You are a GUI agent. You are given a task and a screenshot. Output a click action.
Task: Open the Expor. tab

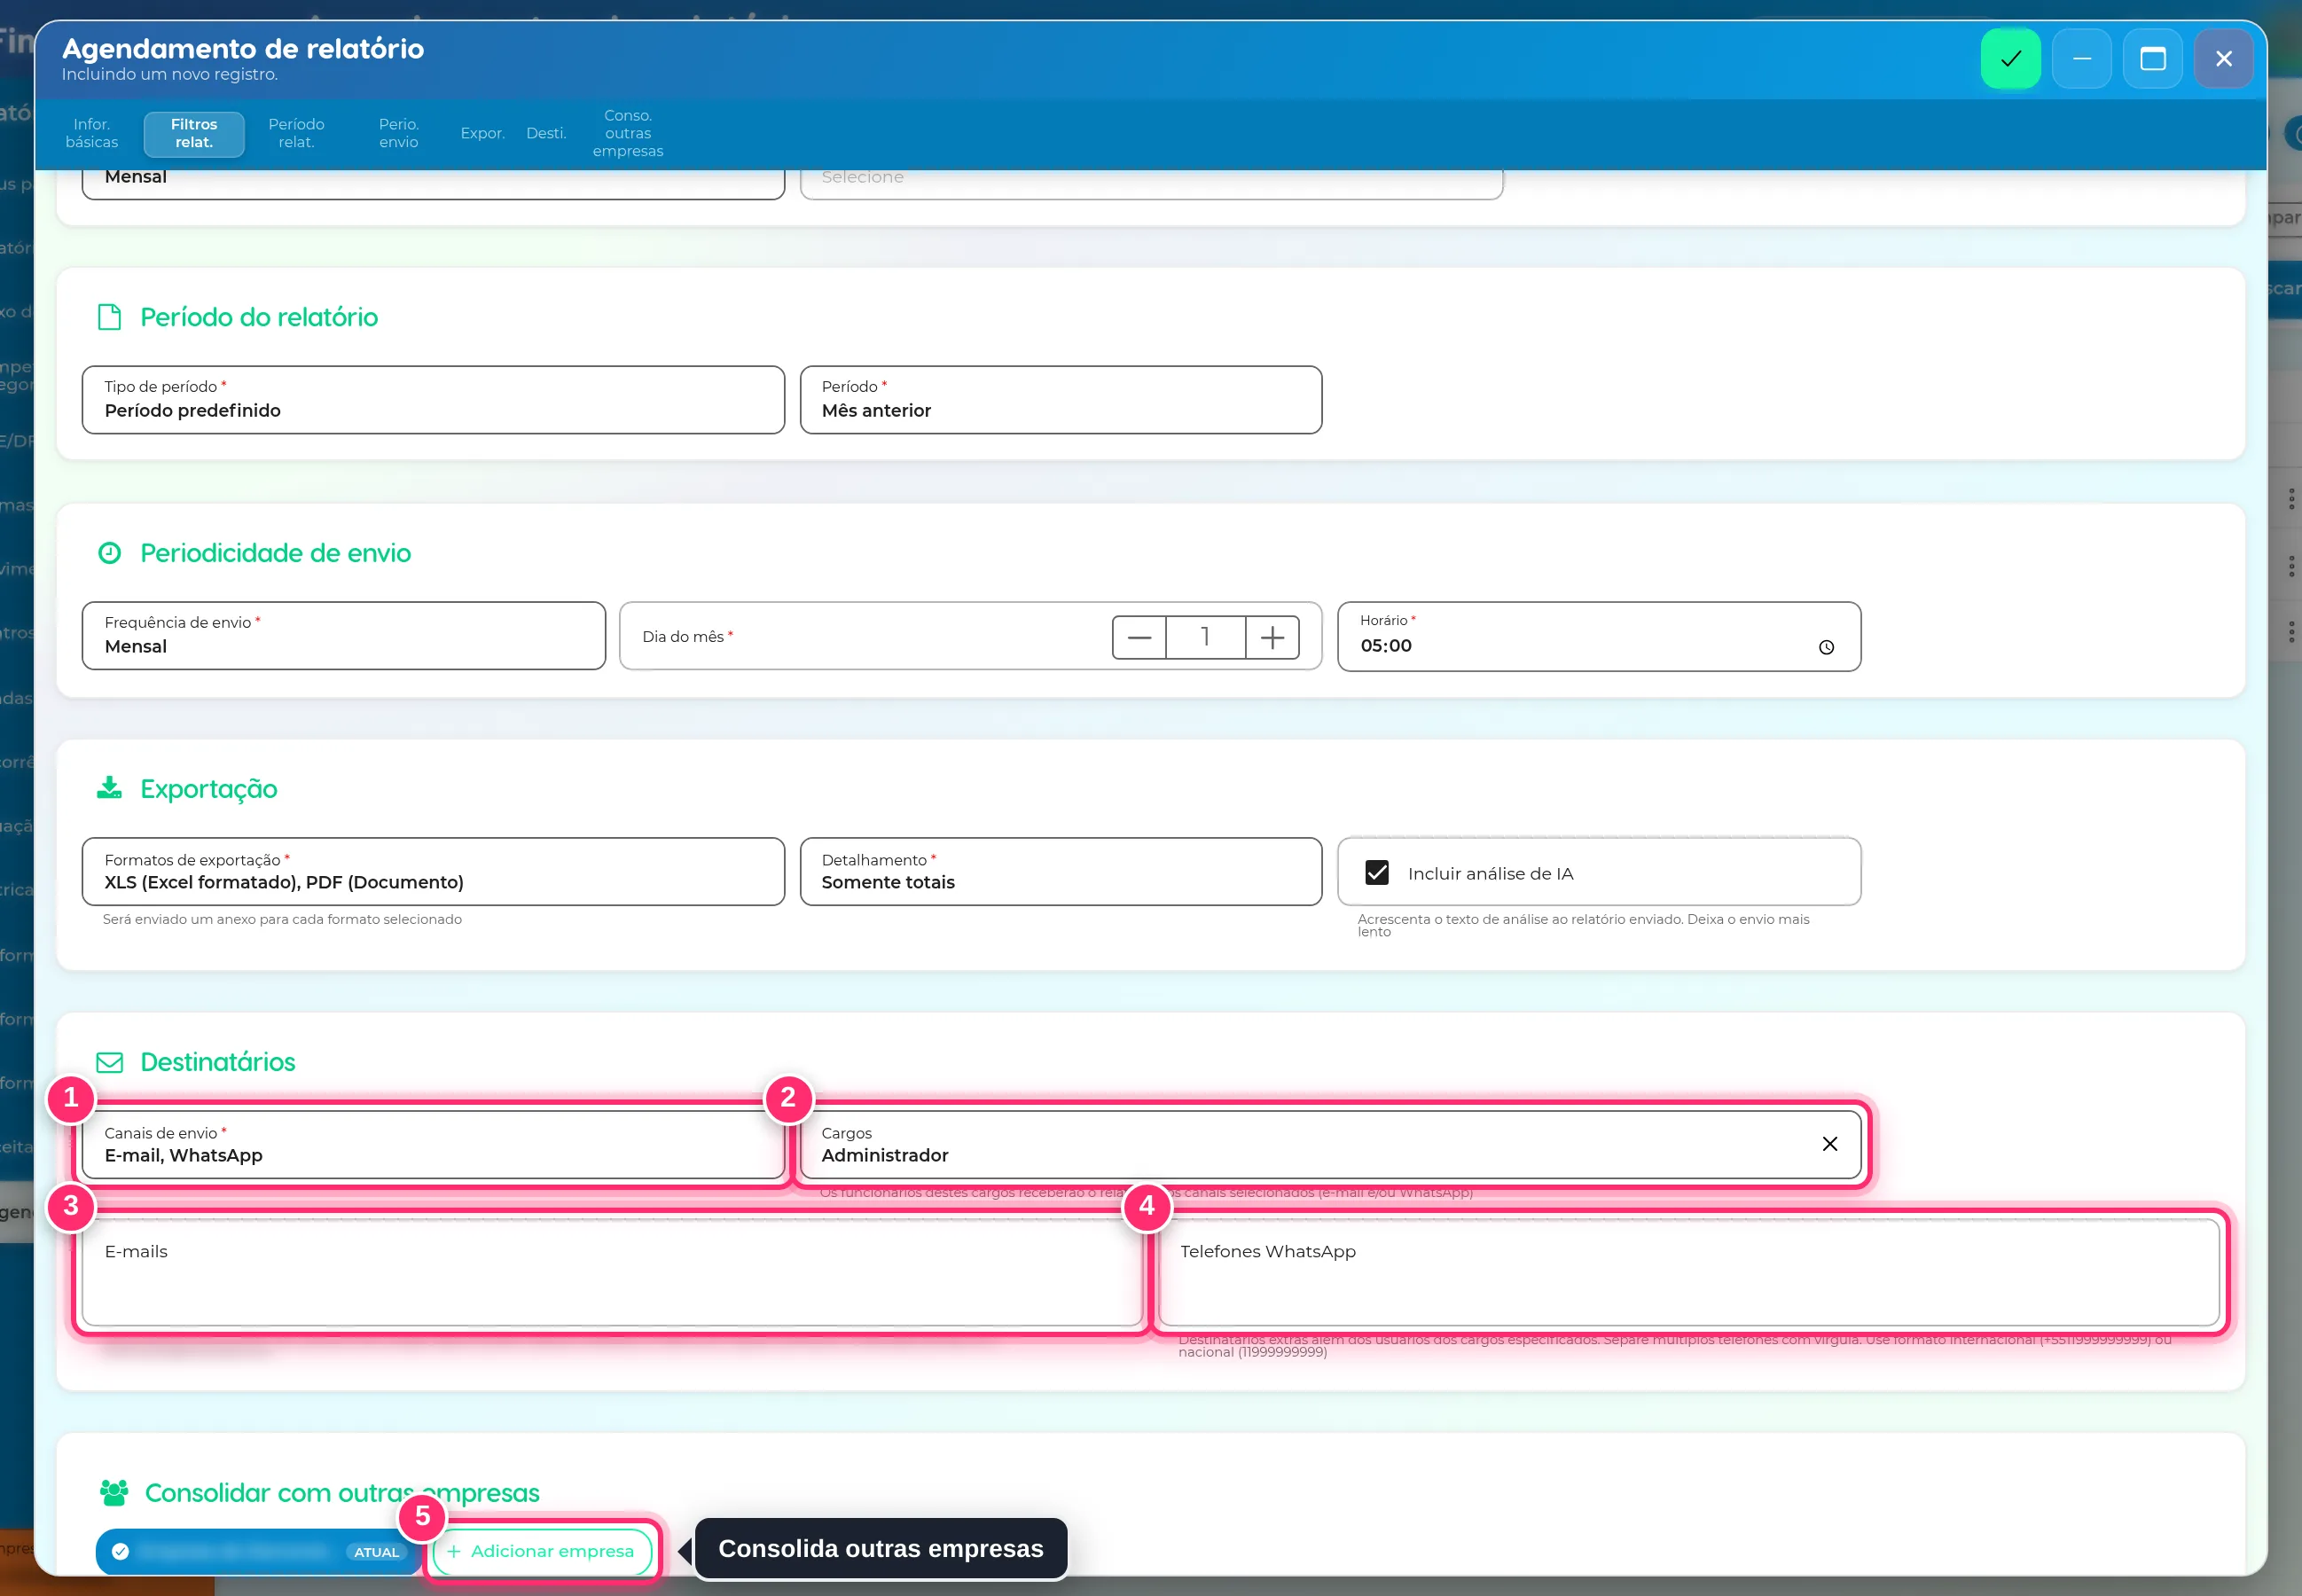482,134
